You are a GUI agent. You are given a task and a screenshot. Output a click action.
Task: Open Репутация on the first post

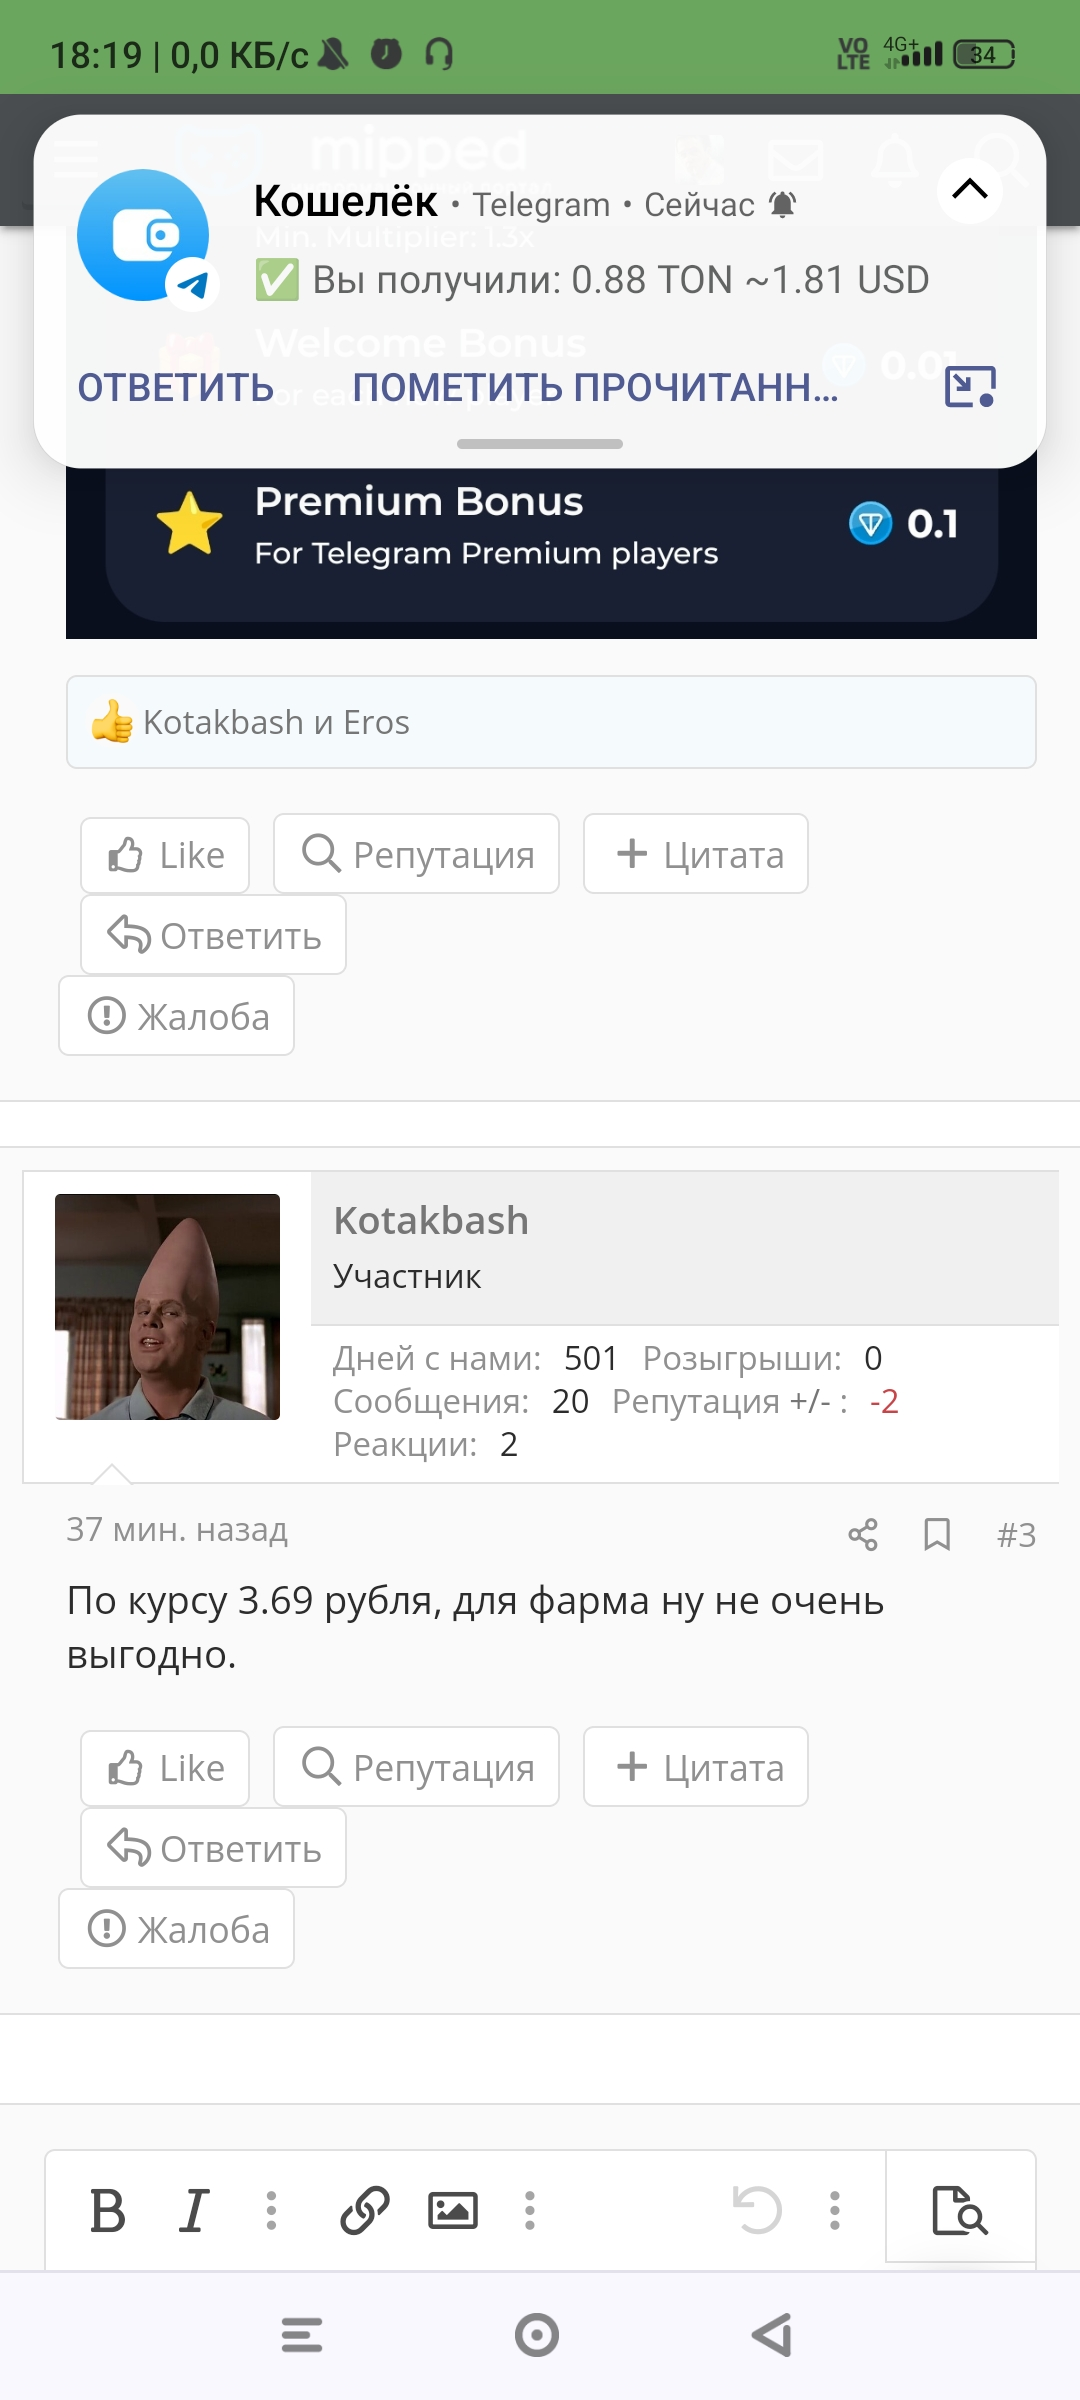[x=416, y=854]
